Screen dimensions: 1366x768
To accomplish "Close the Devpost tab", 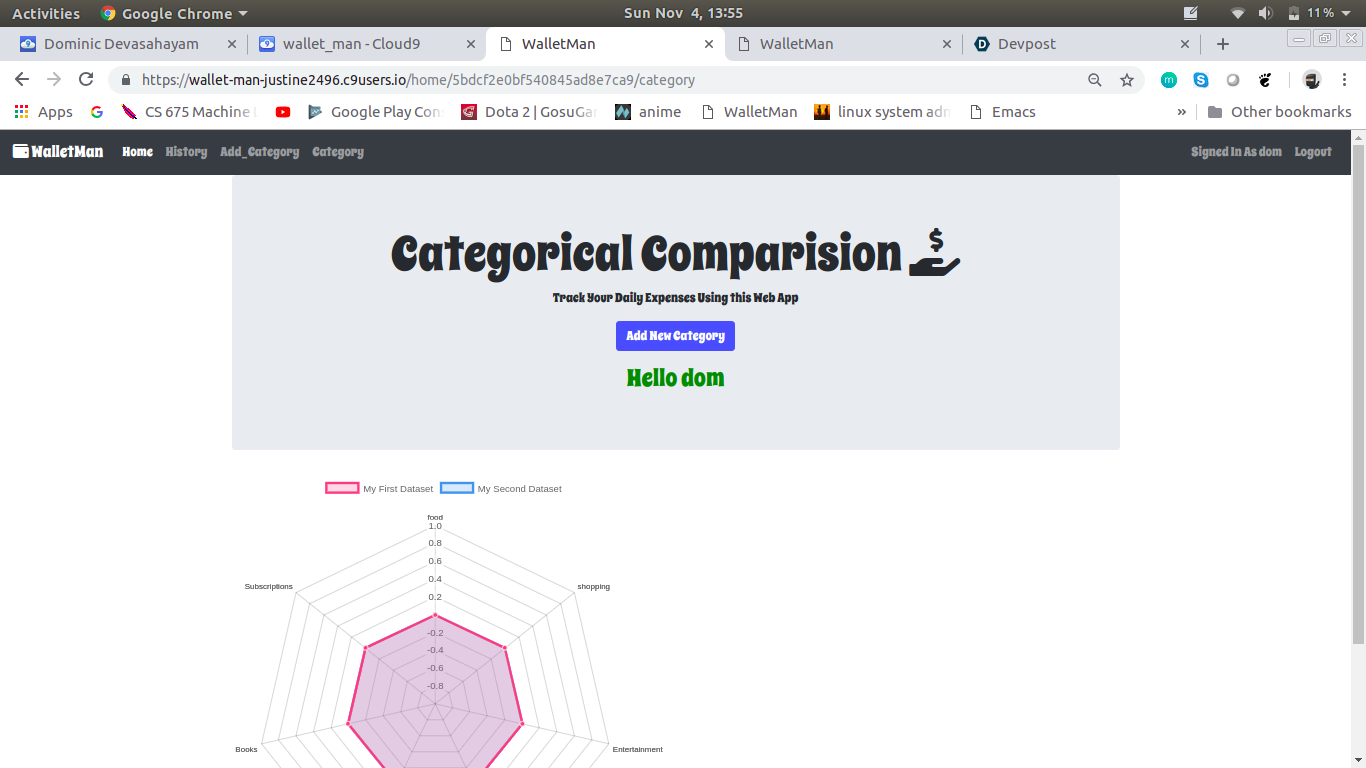I will (x=1185, y=44).
